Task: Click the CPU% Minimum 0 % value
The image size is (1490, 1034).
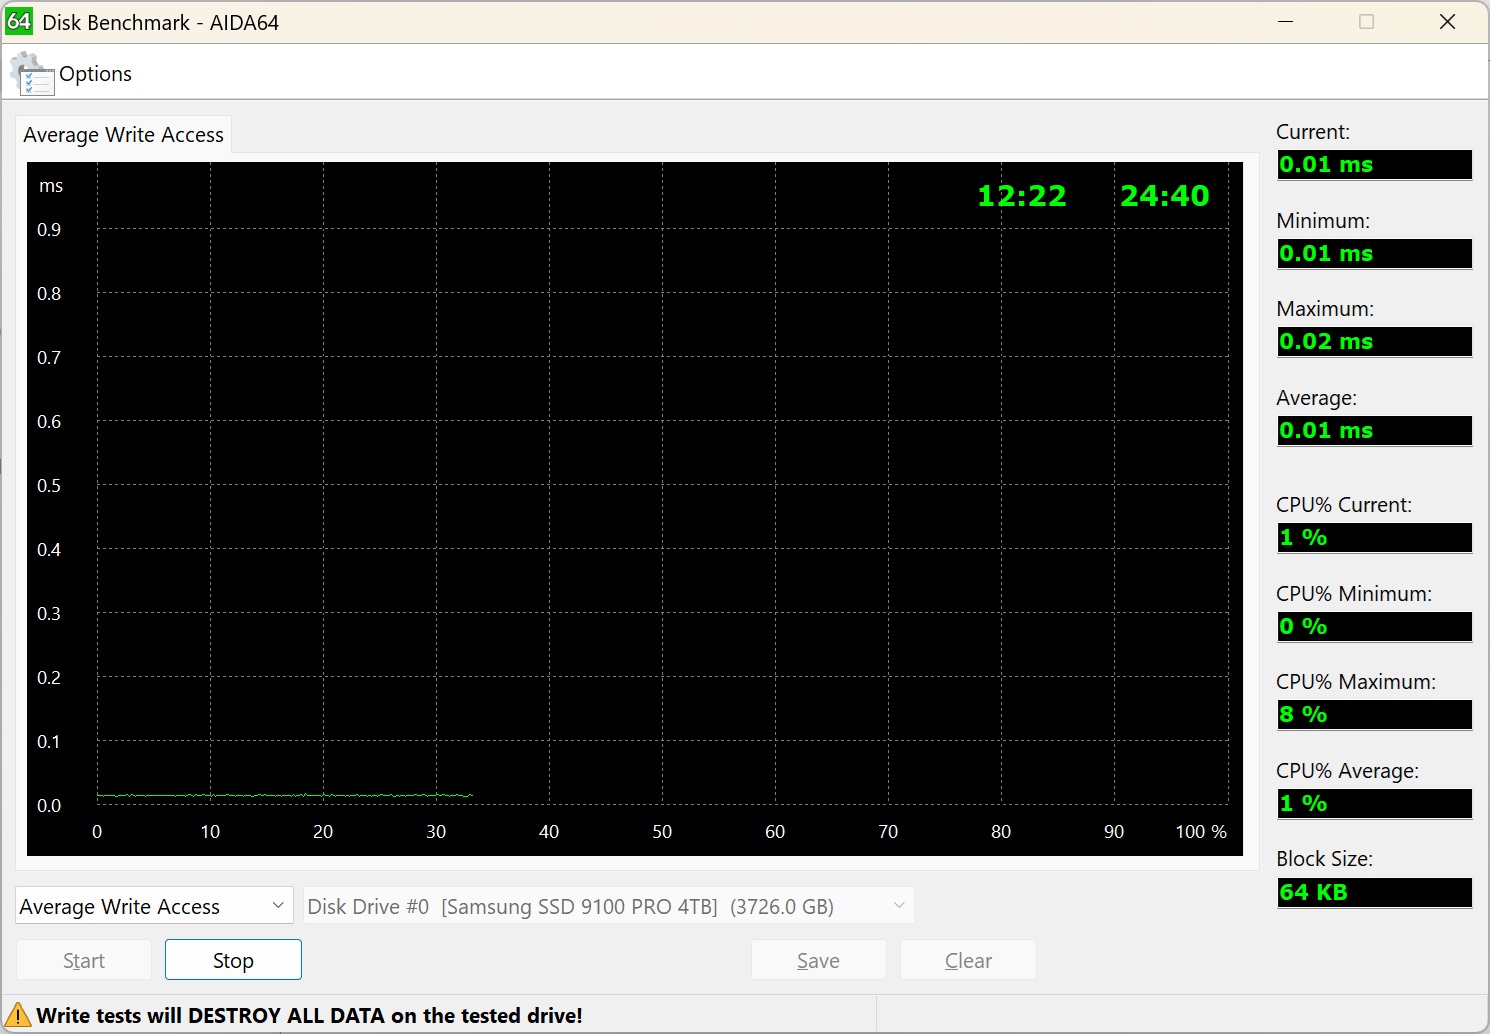Action: coord(1374,627)
